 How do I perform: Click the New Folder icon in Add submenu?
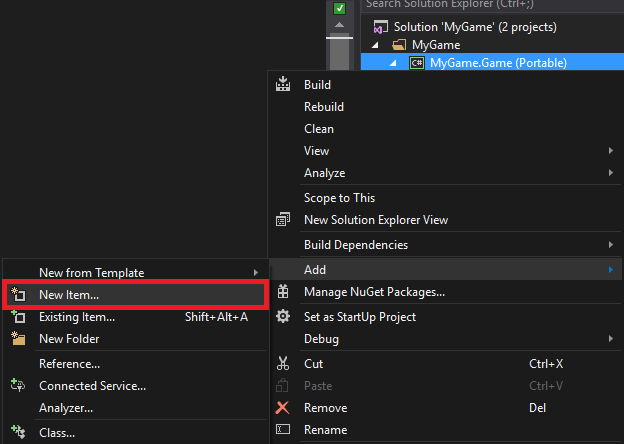[18, 338]
